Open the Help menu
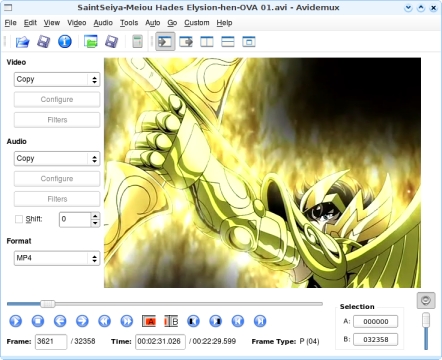442x360 pixels. pos(224,23)
